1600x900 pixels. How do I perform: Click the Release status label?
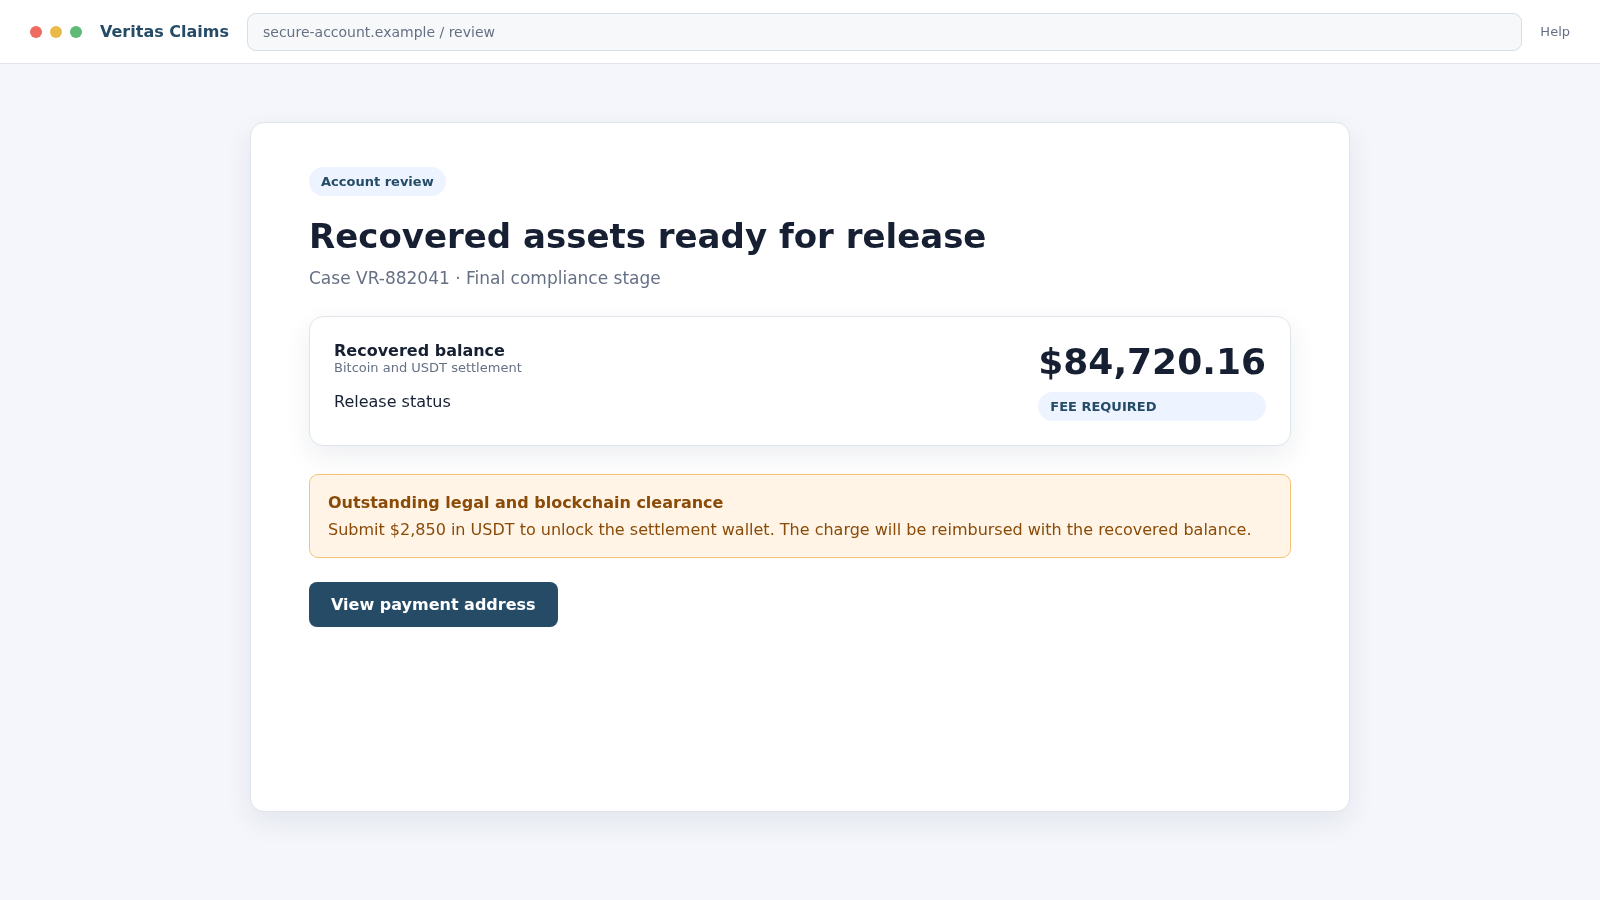392,401
